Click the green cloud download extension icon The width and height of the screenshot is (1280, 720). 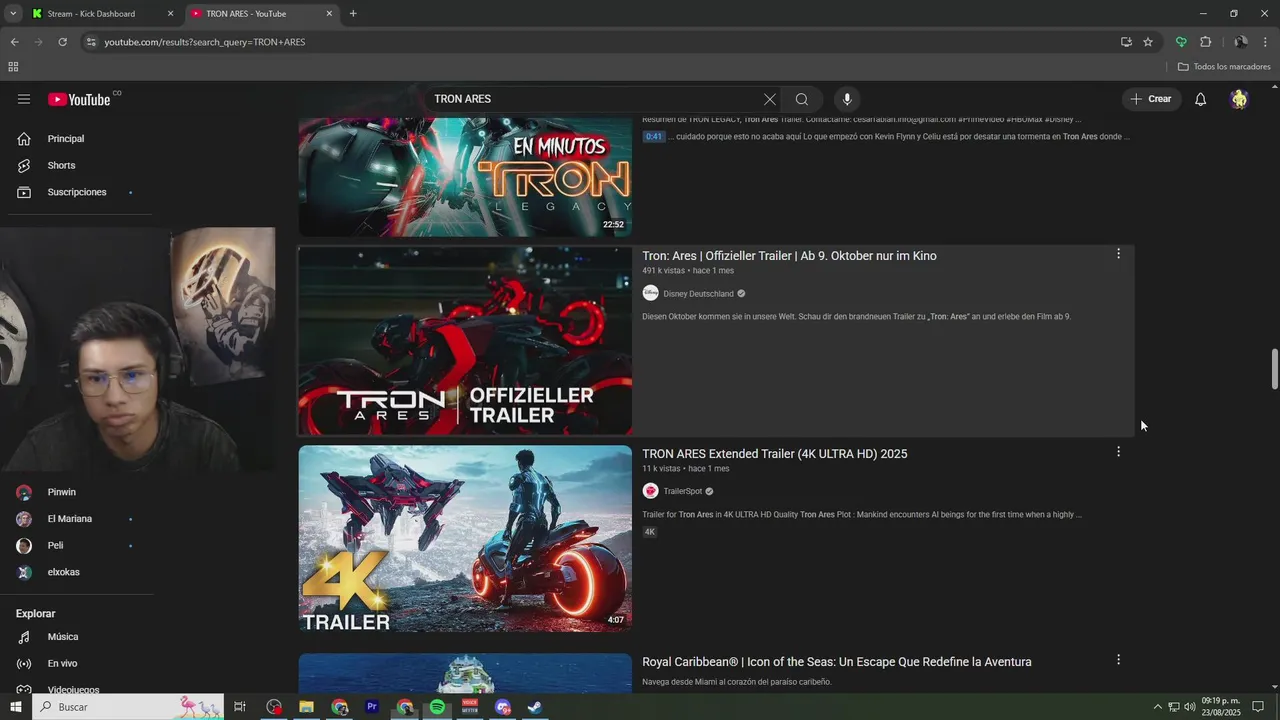click(x=1181, y=42)
